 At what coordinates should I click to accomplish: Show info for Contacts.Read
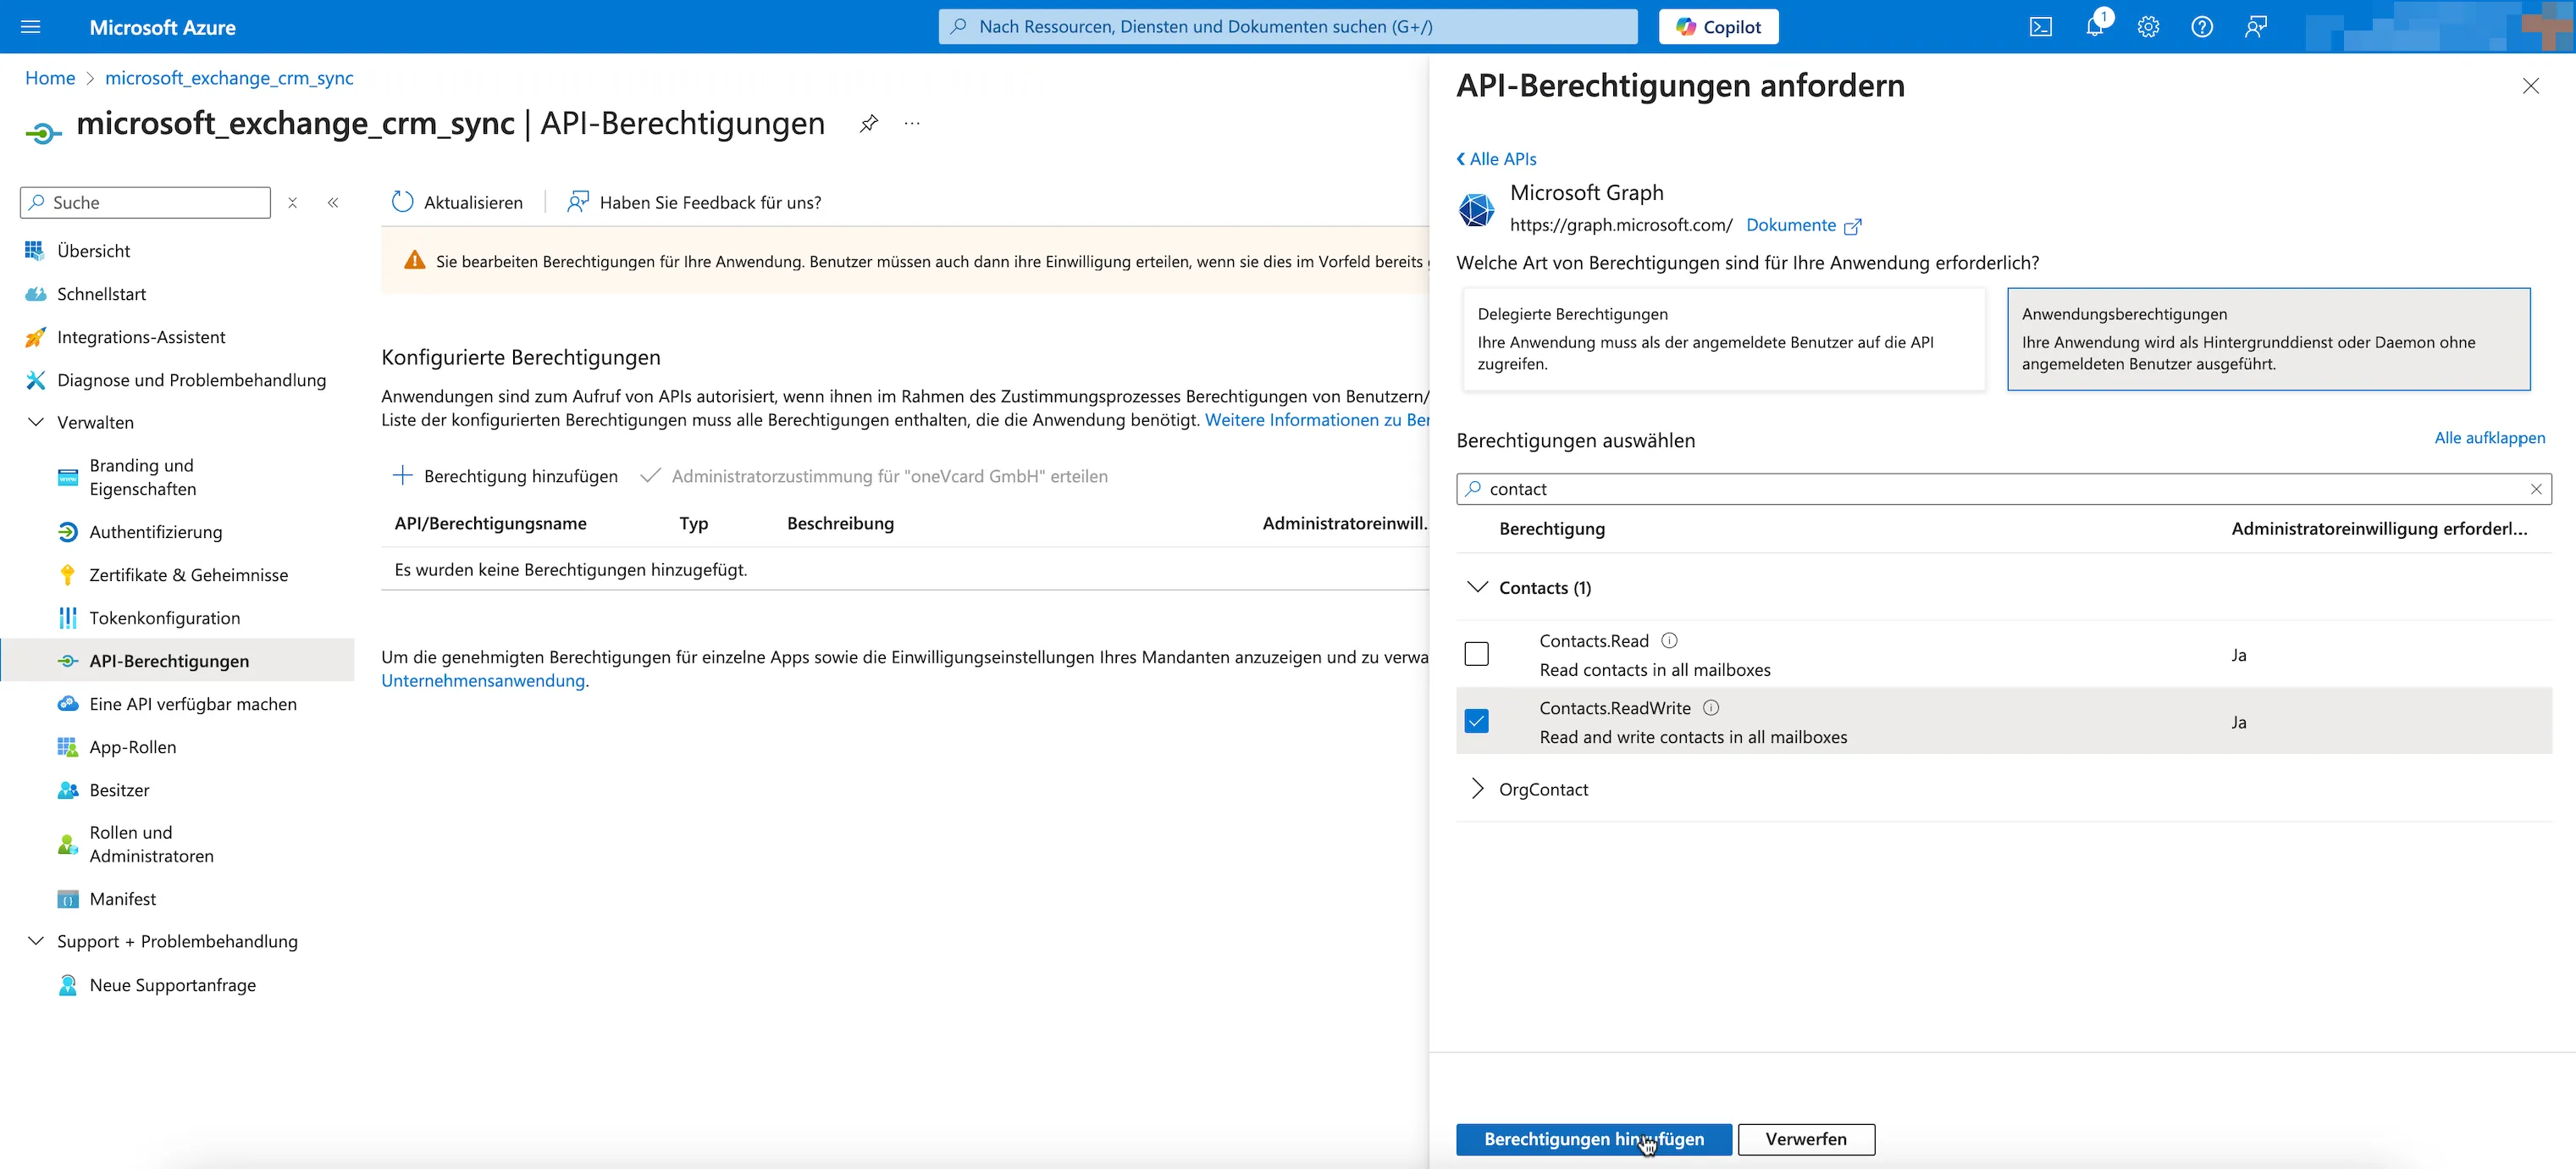1669,641
